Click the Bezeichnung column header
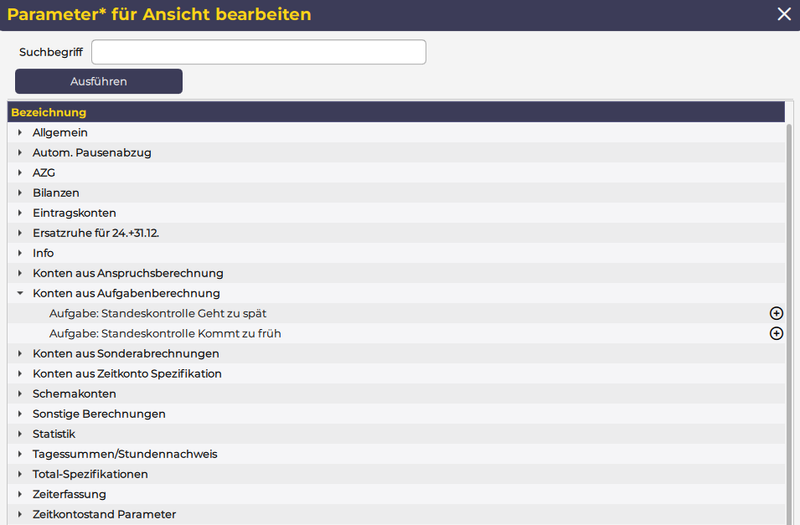 coord(49,112)
